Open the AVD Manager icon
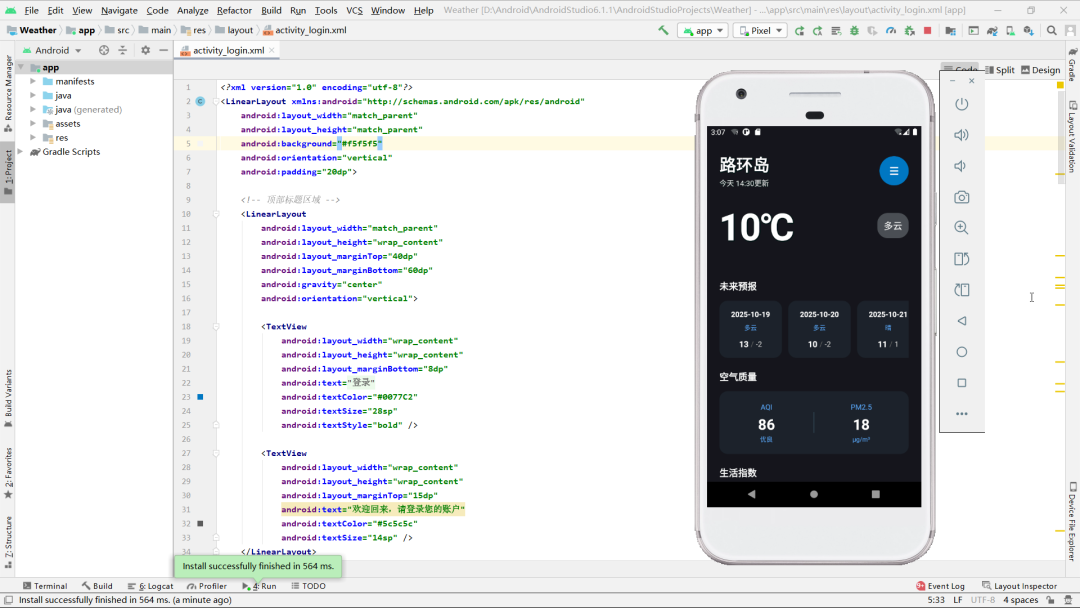1080x608 pixels. click(x=1010, y=30)
